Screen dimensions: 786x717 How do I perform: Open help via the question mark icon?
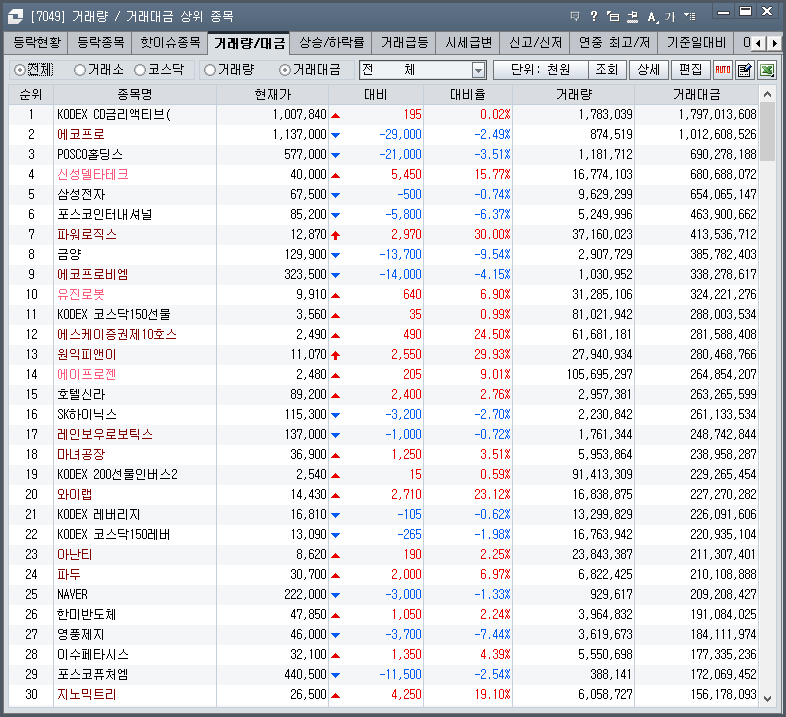(594, 17)
